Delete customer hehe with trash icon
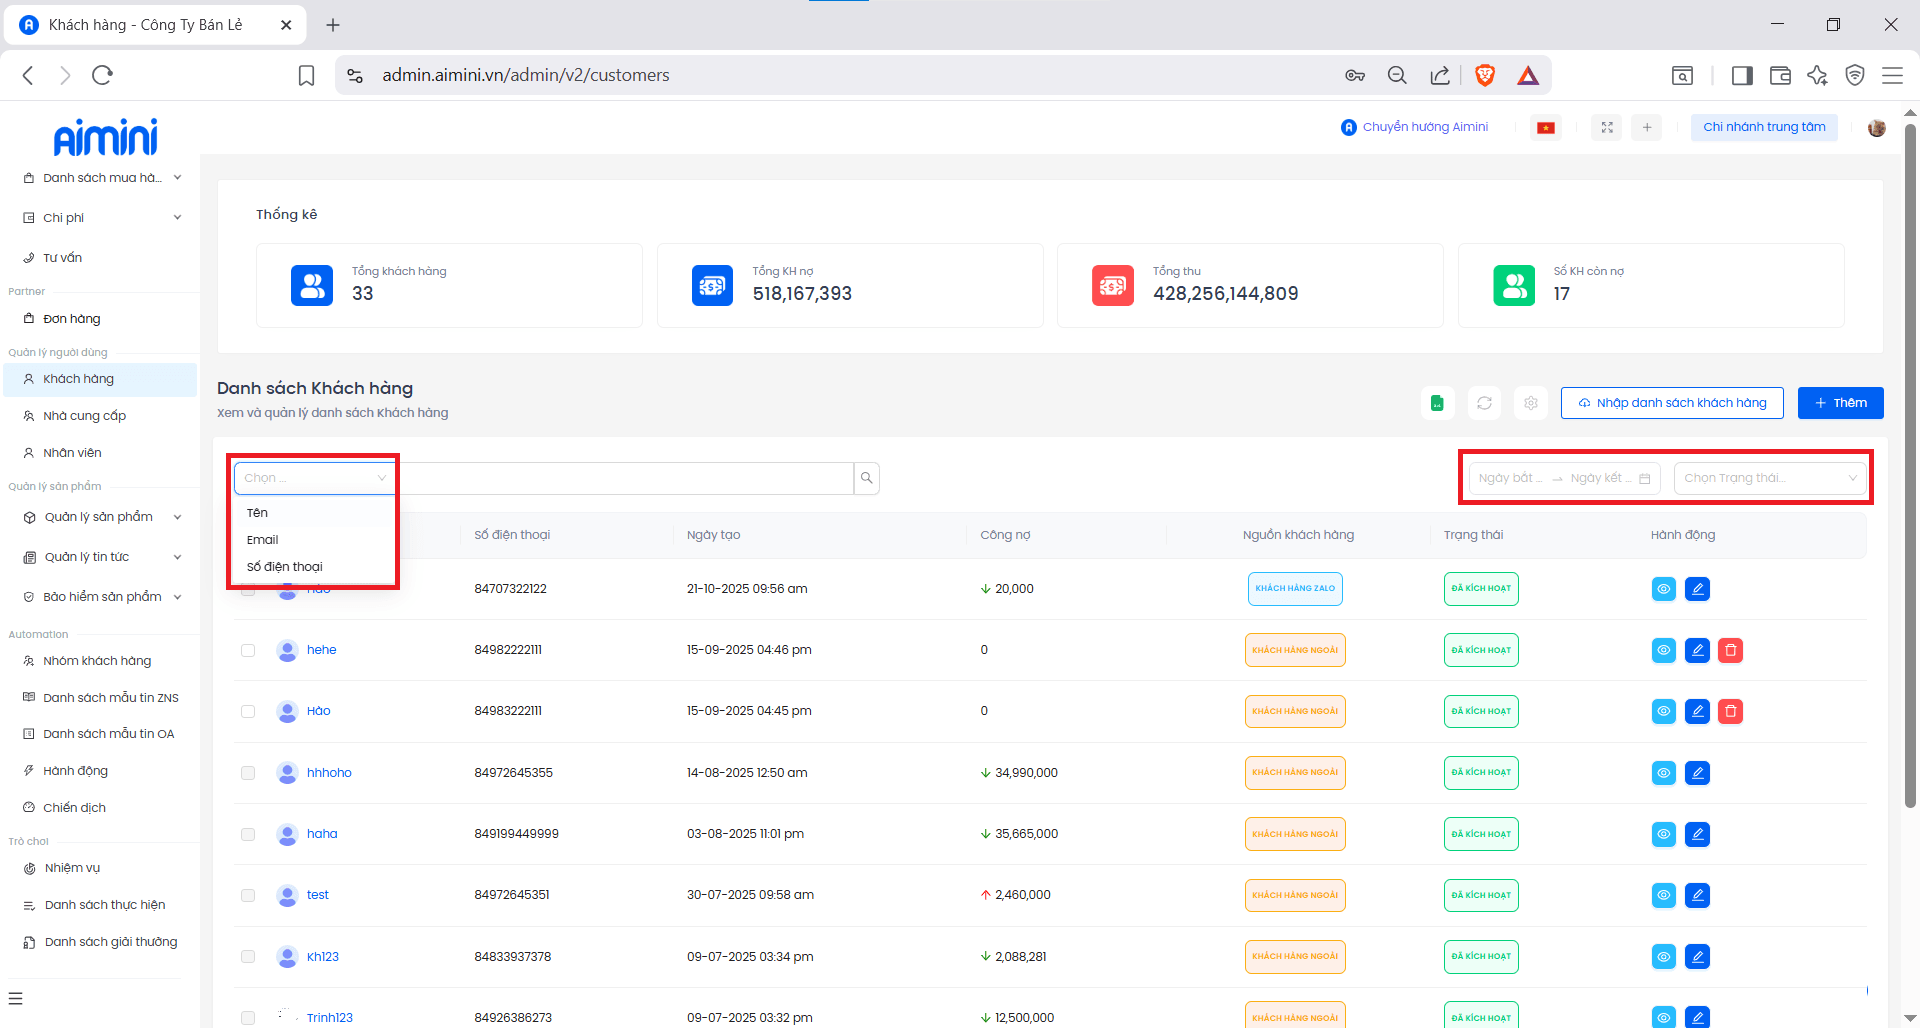The height and width of the screenshot is (1028, 1920). [x=1730, y=651]
